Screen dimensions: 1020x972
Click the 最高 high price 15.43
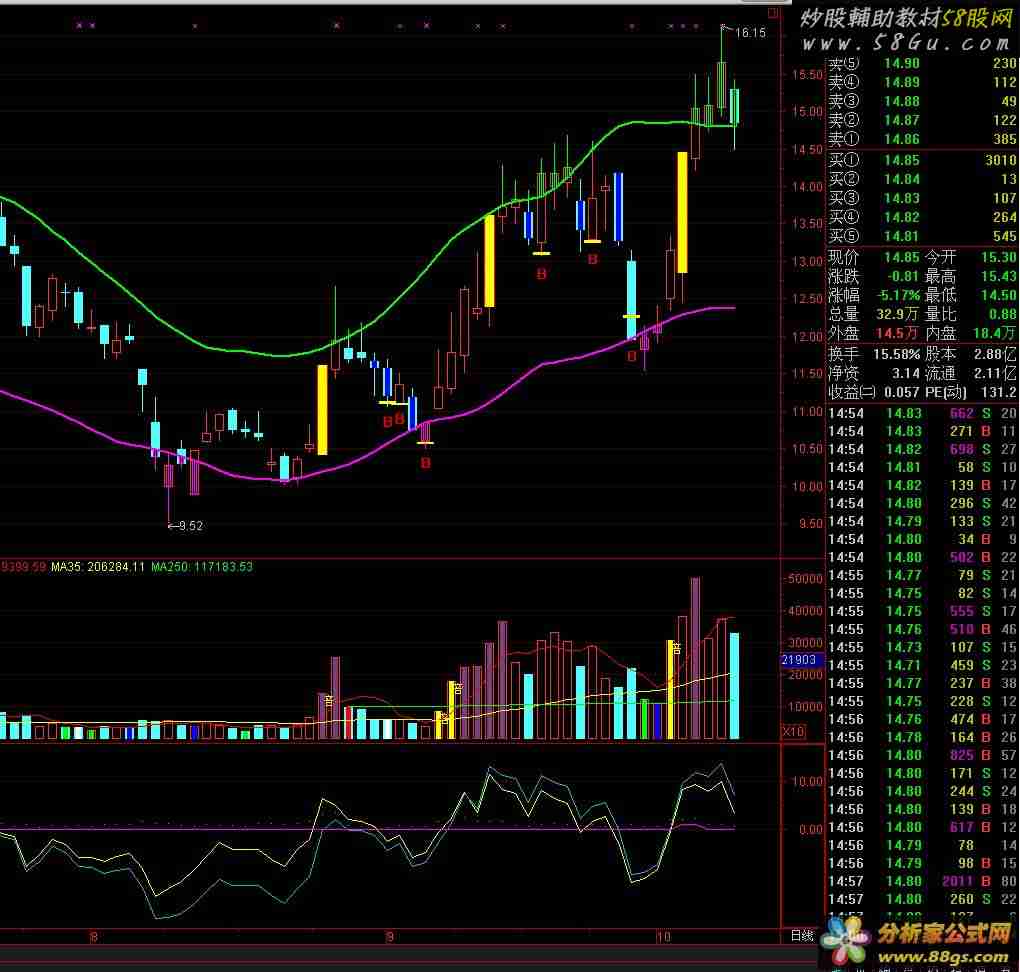coord(999,276)
